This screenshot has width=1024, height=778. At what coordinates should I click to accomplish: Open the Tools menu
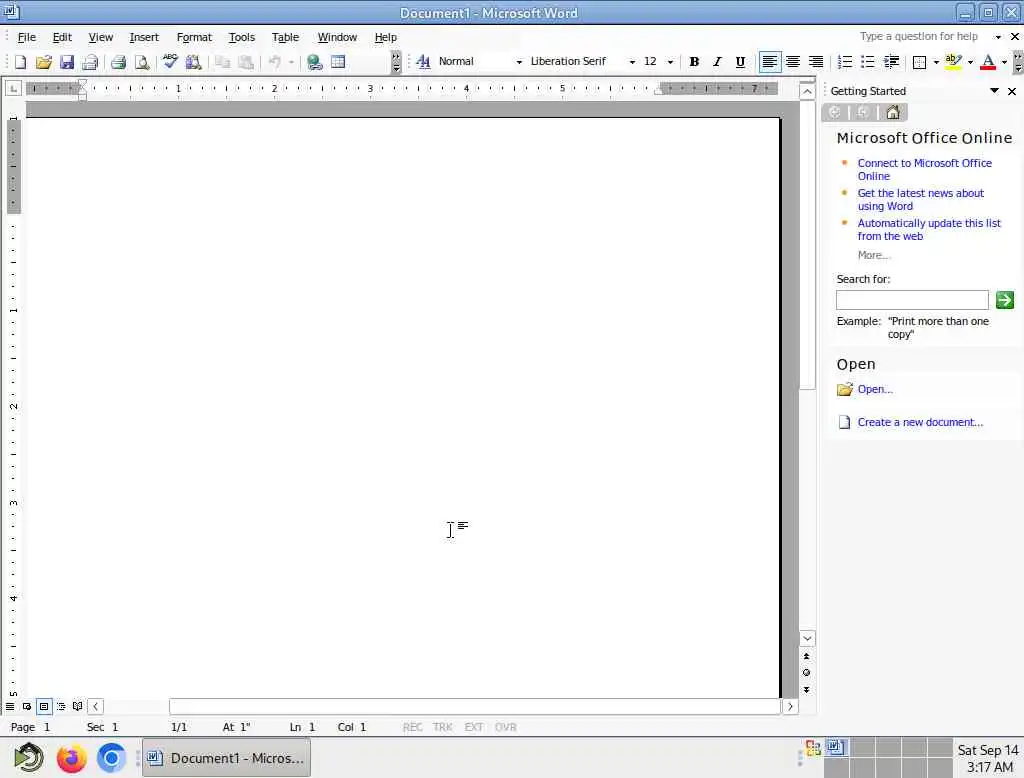(242, 37)
